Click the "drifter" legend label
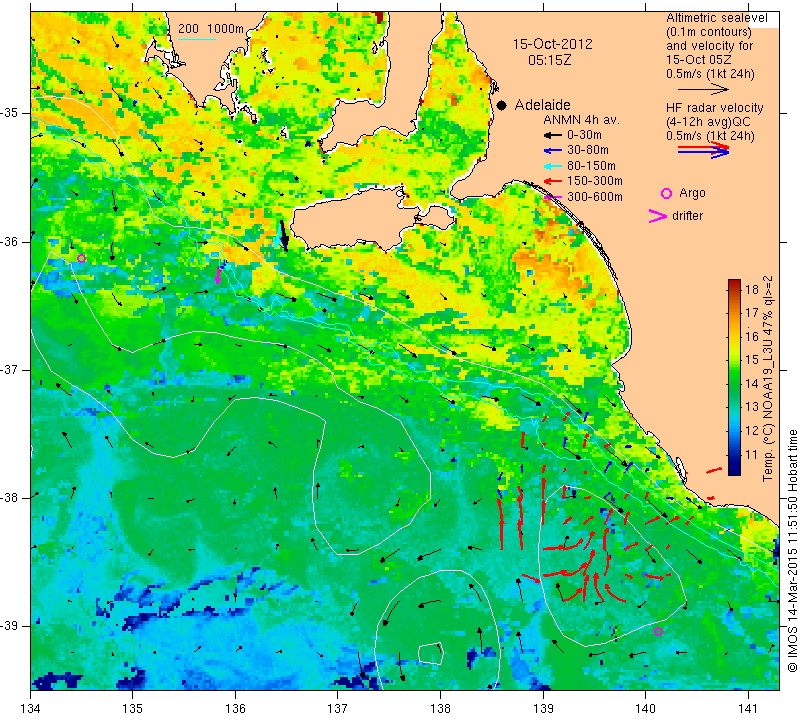Image resolution: width=800 pixels, height=720 pixels. click(x=687, y=215)
